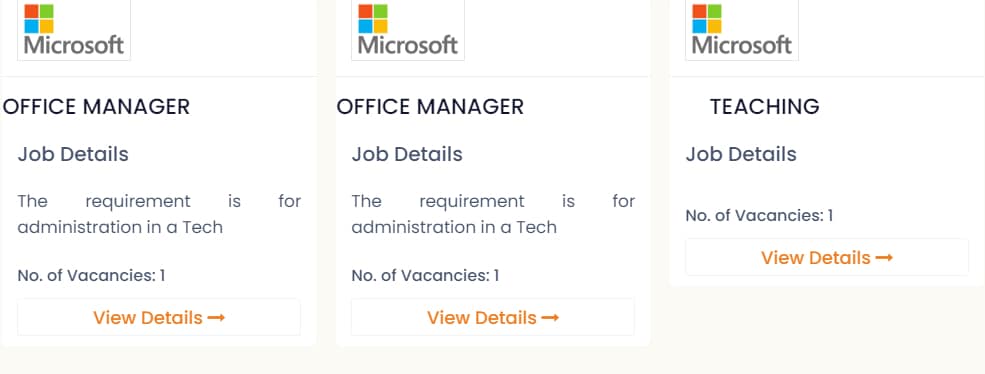Select the second OFFICE MANAGER job title
Viewport: 985px width, 374px height.
click(430, 107)
